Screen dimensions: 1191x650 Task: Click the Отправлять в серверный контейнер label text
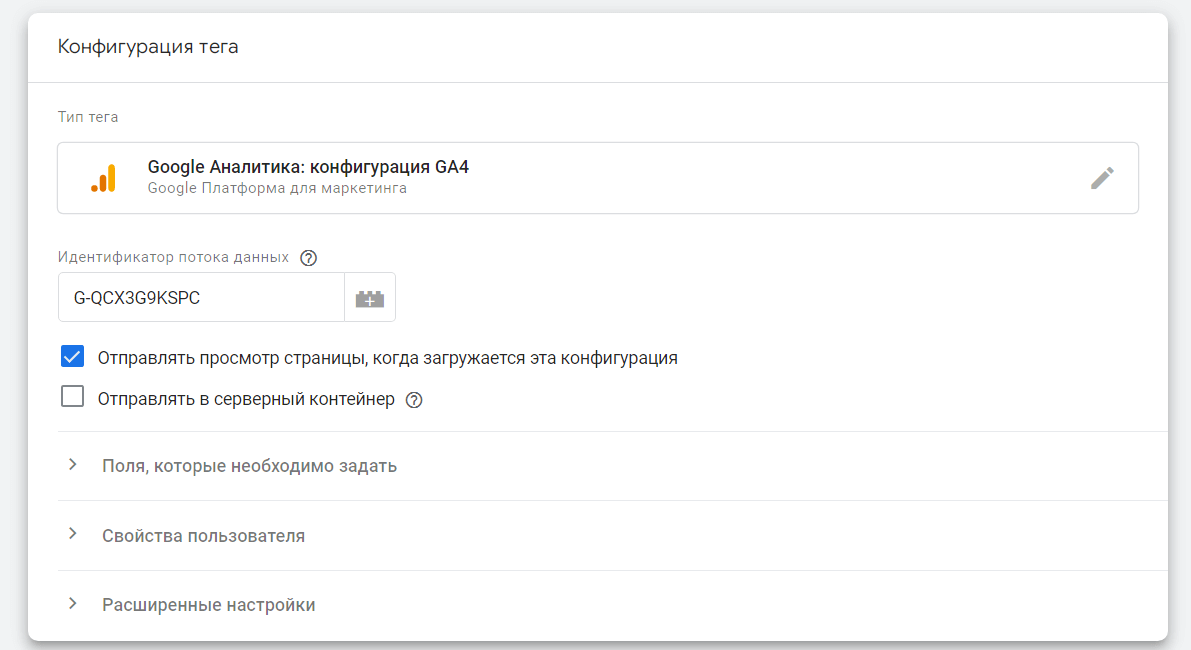coord(246,399)
